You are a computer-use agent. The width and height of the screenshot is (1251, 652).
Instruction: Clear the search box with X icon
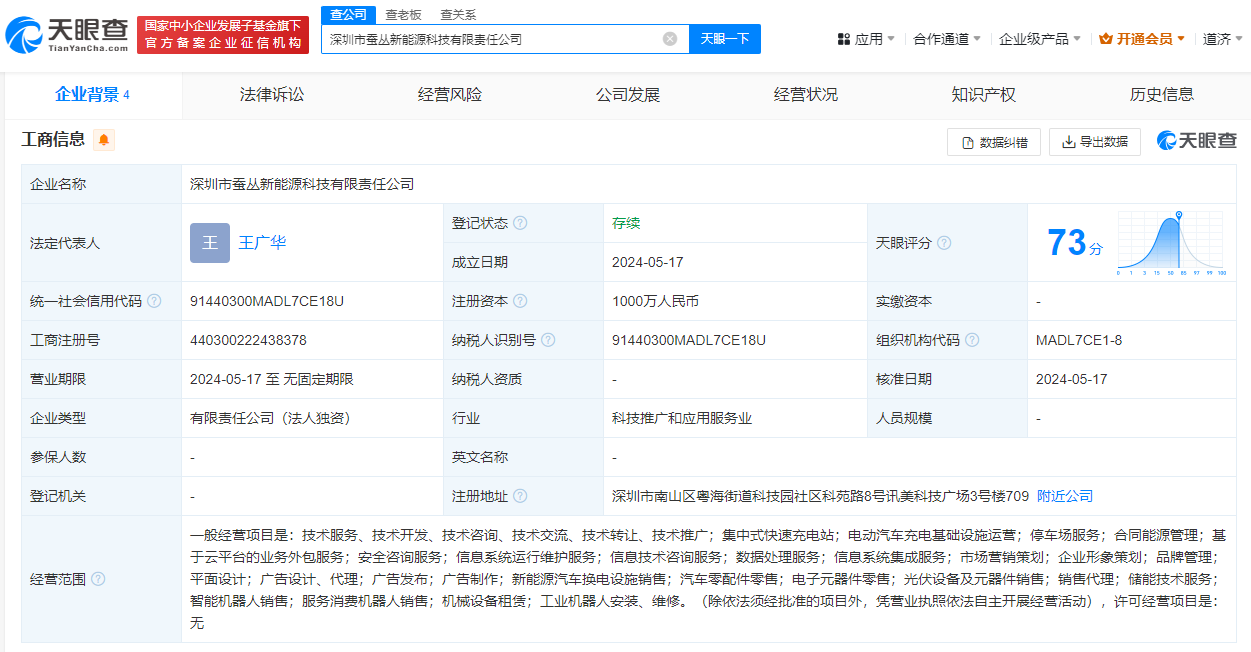pos(670,39)
